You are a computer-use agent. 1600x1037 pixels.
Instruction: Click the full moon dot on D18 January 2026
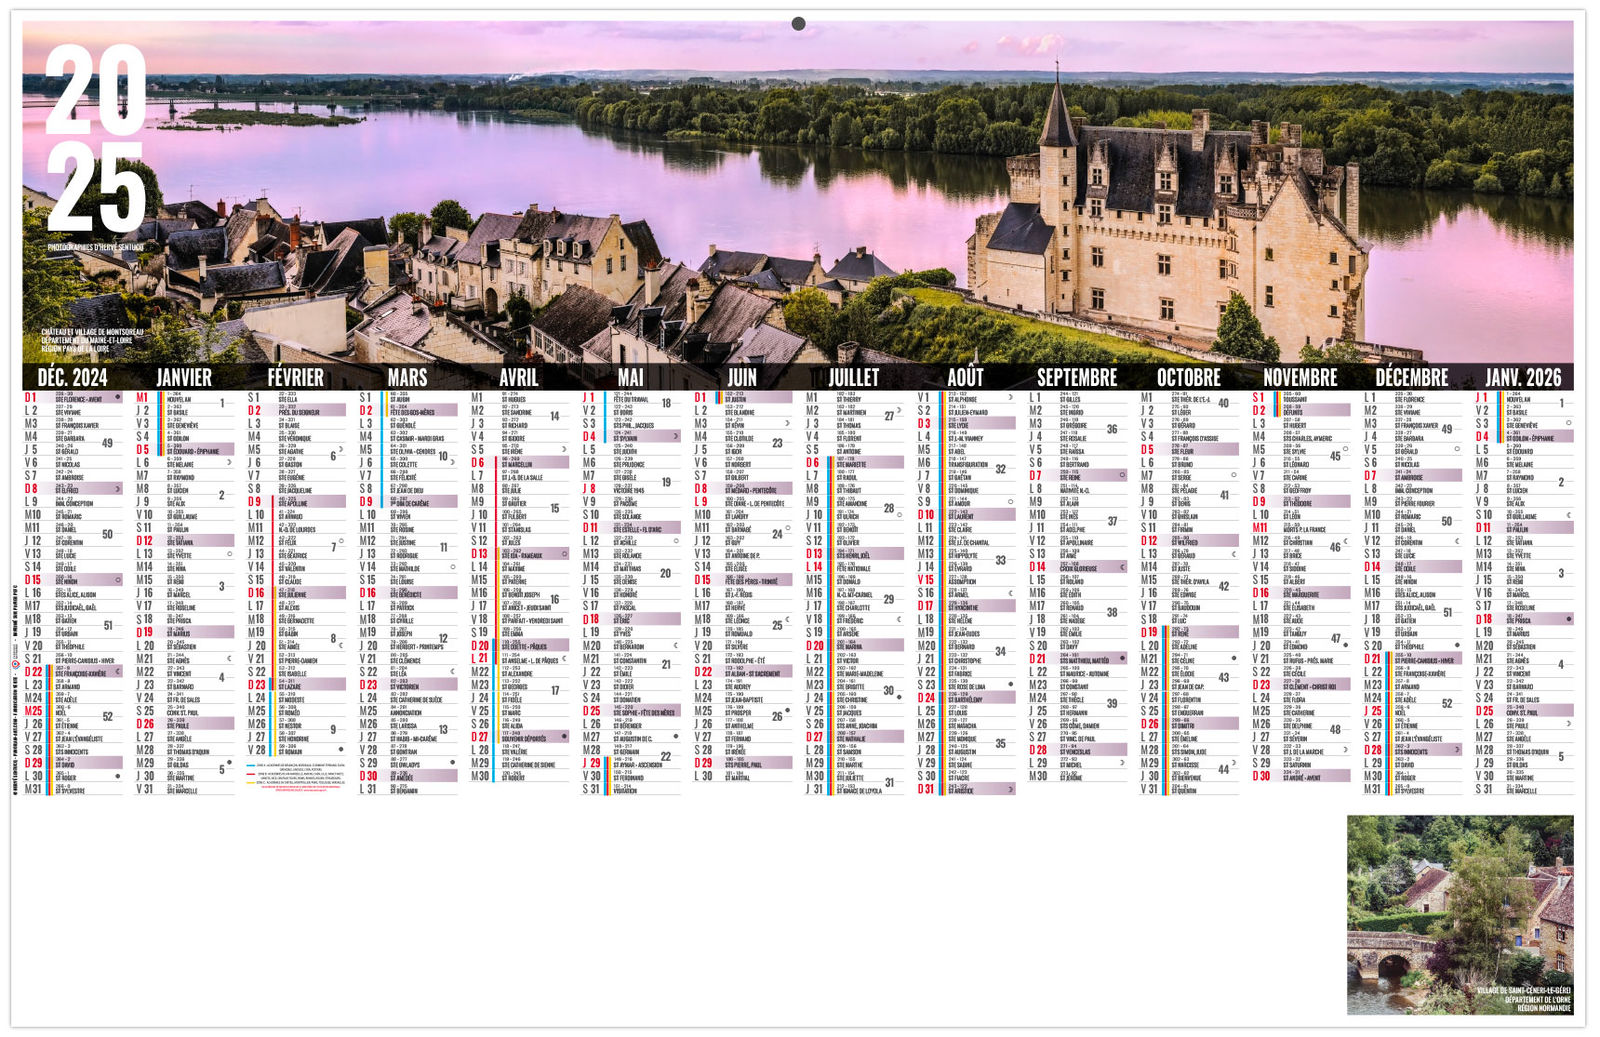point(1568,620)
